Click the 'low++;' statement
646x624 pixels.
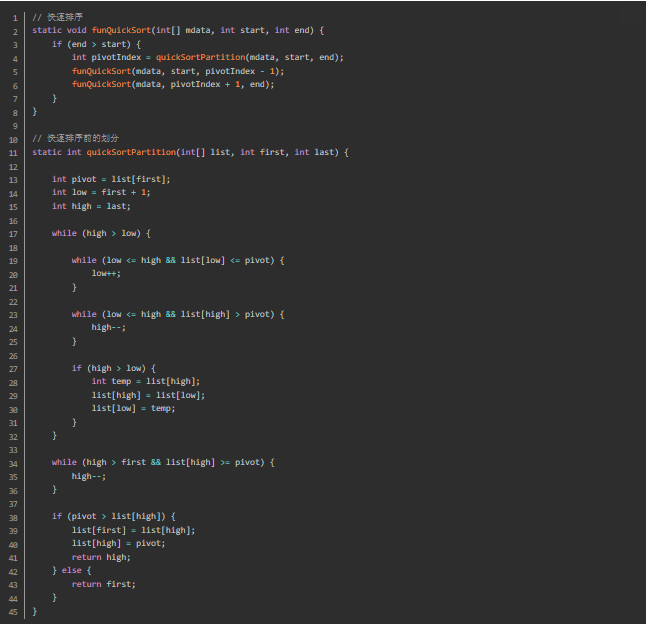click(106, 273)
